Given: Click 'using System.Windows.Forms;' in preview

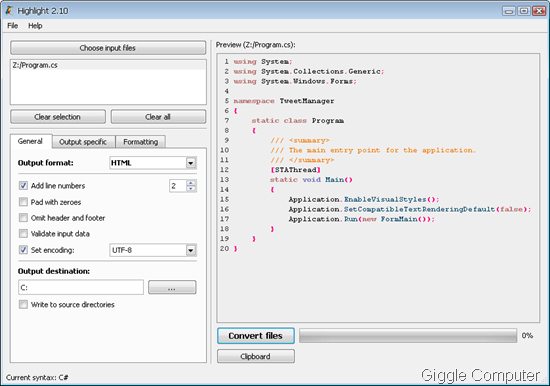Looking at the screenshot, I should point(295,81).
